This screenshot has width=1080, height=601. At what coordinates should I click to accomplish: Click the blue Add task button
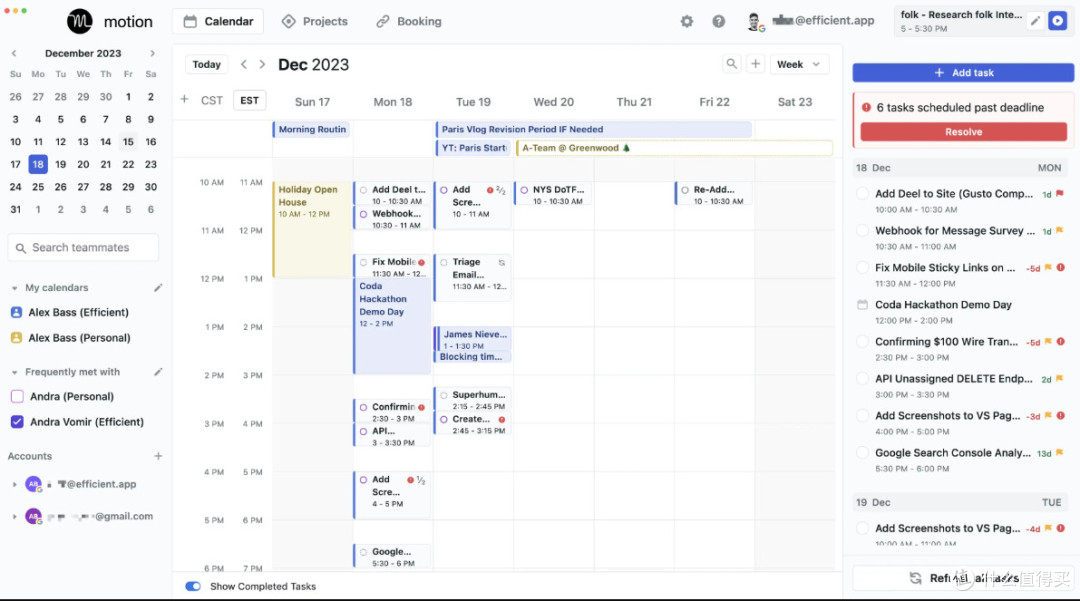tap(963, 73)
